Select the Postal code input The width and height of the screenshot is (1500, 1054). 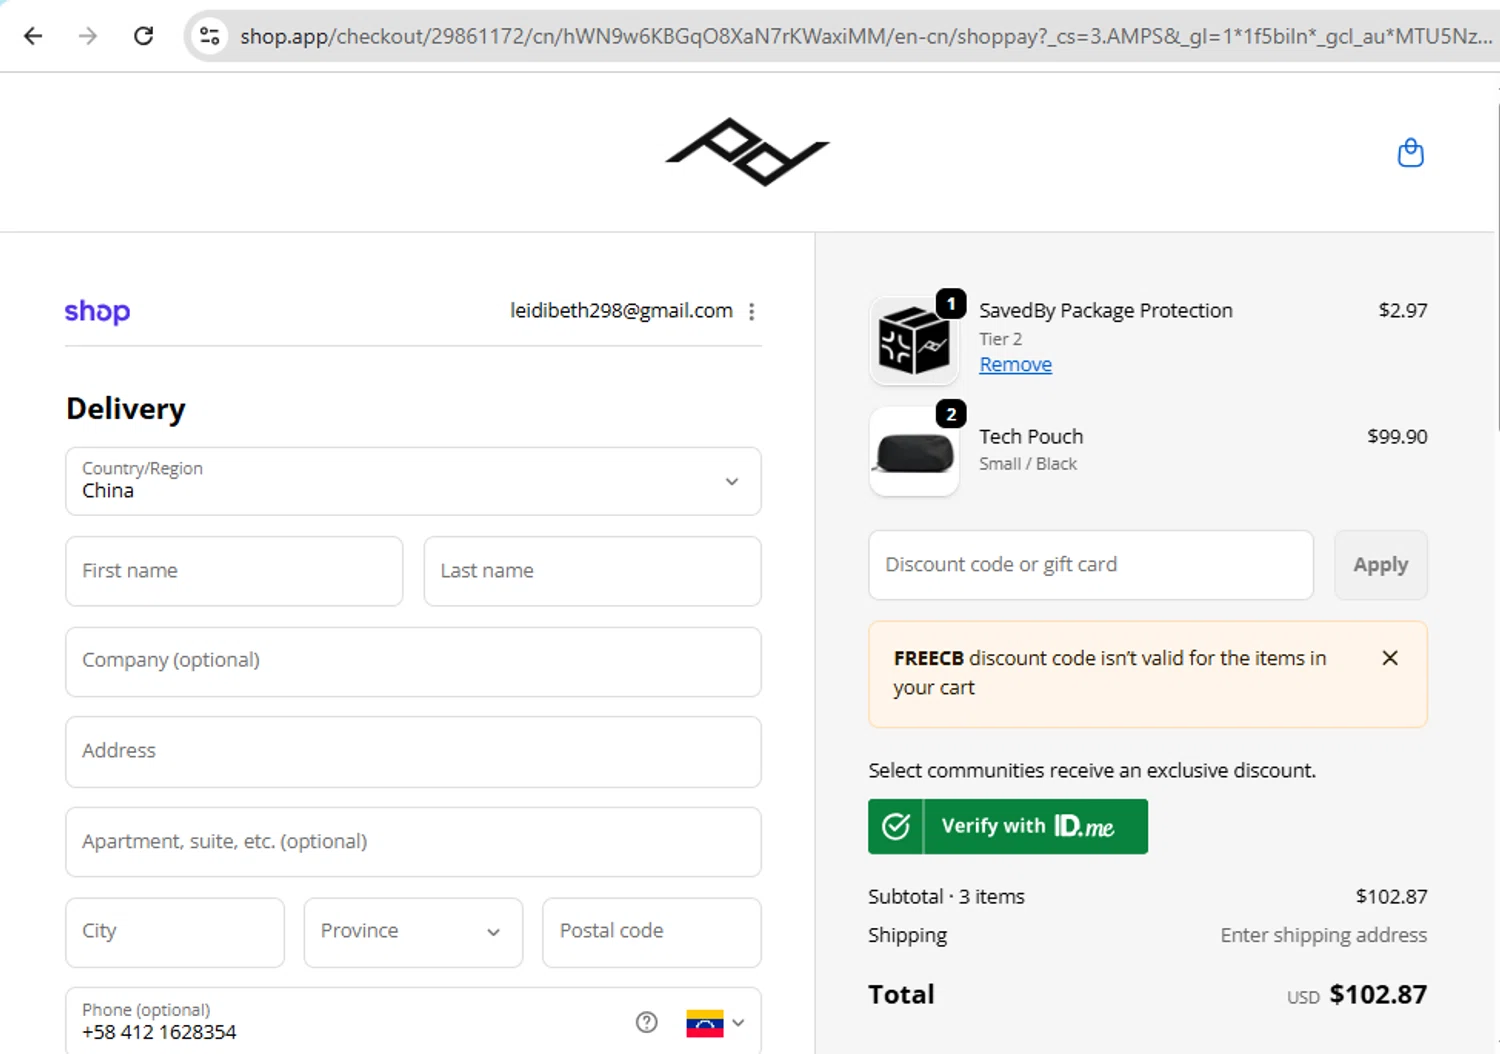pos(651,932)
